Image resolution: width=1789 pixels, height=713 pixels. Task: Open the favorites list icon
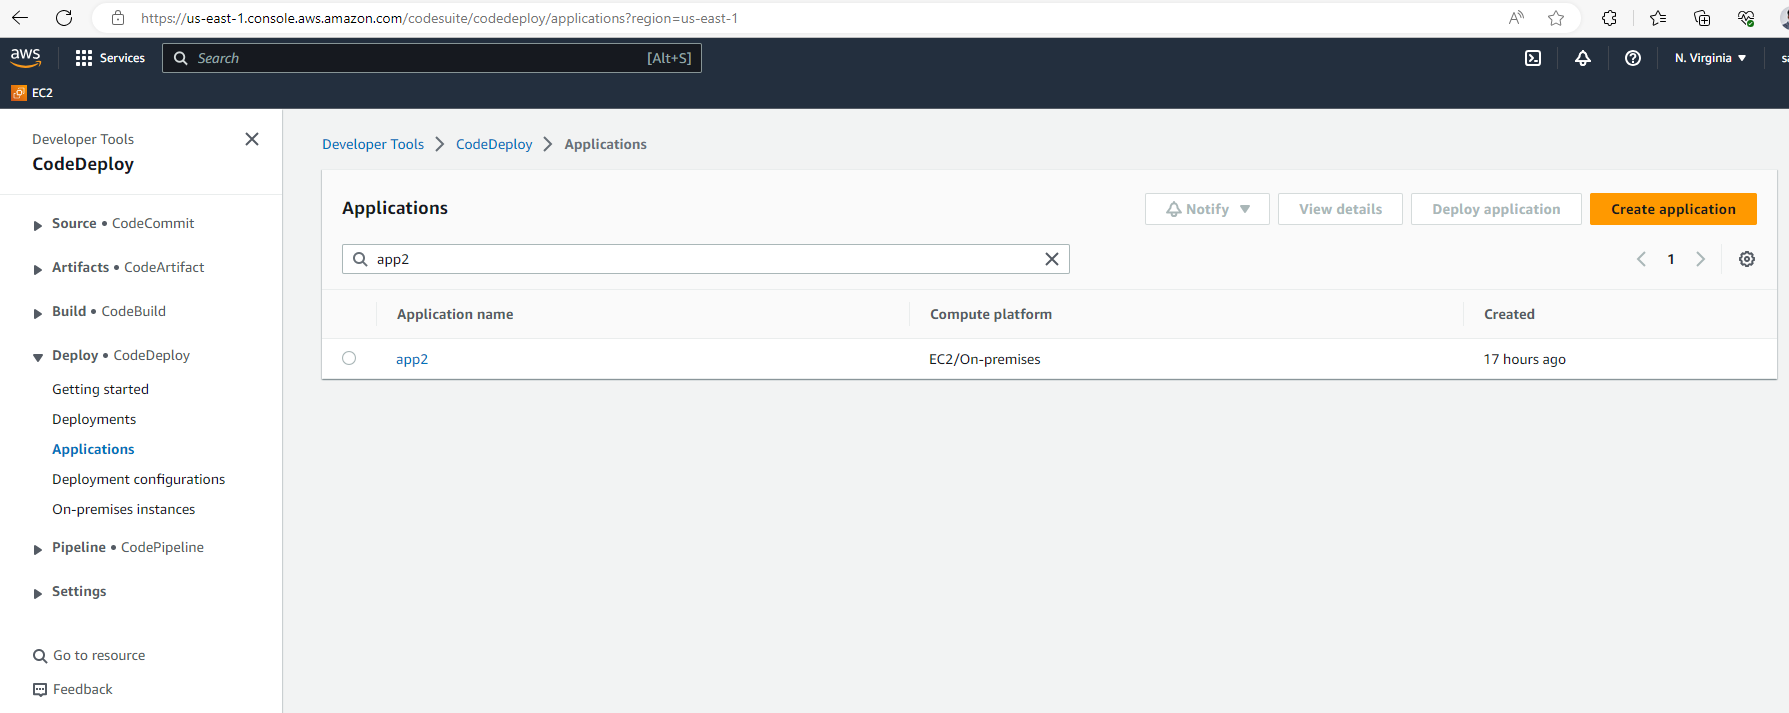1658,18
